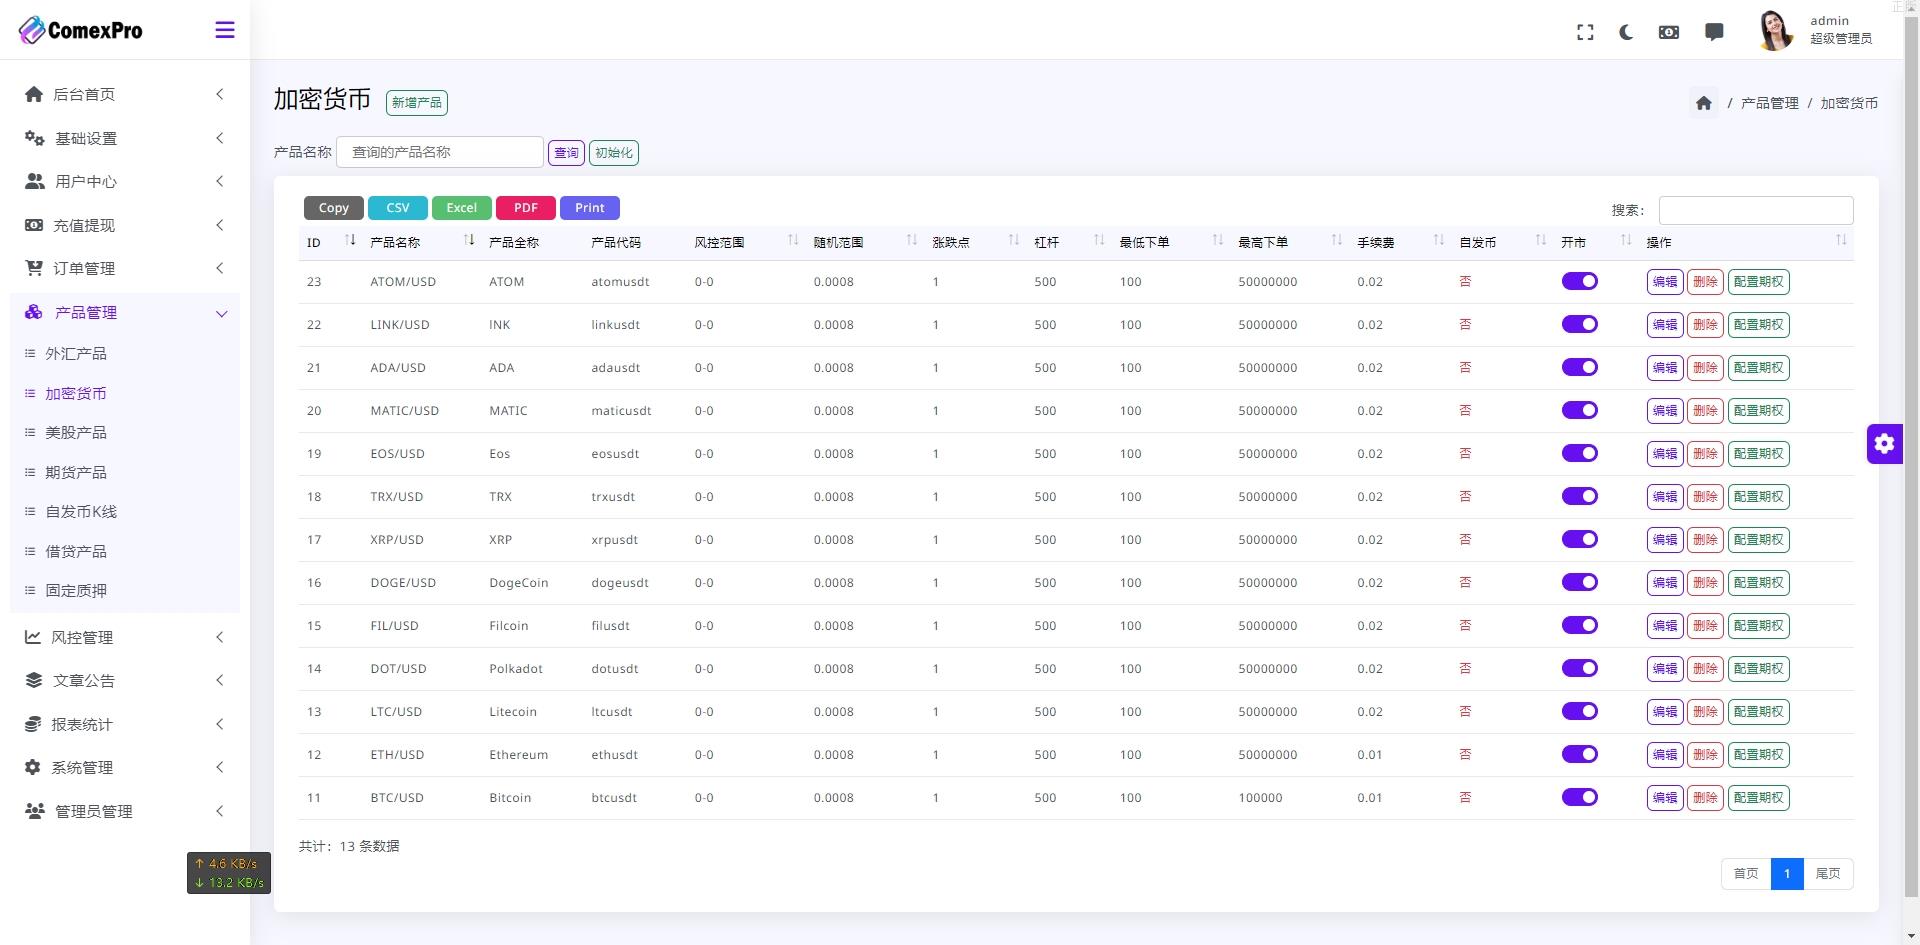Viewport: 1920px width, 945px height.
Task: Open 外汇产品 in the sidebar submenu
Action: 76,353
